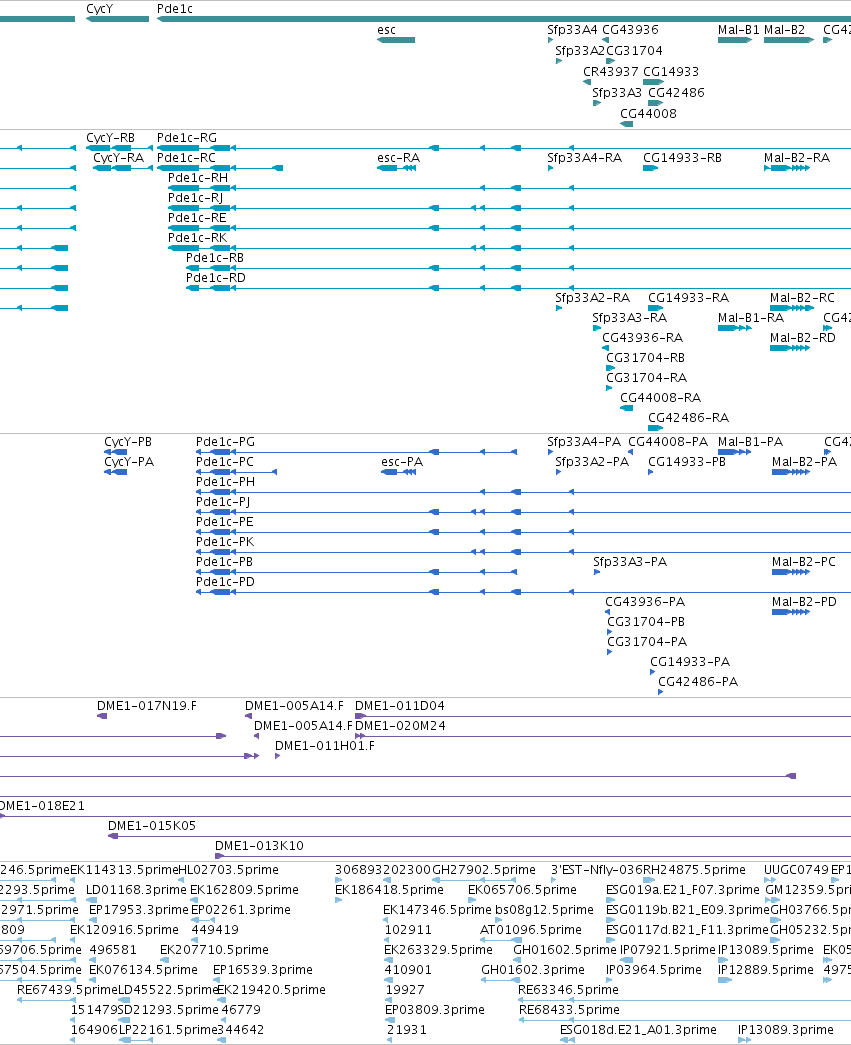Screen dimensions: 851x1045
Task: Click the esc gene glyph label
Action: [386, 30]
